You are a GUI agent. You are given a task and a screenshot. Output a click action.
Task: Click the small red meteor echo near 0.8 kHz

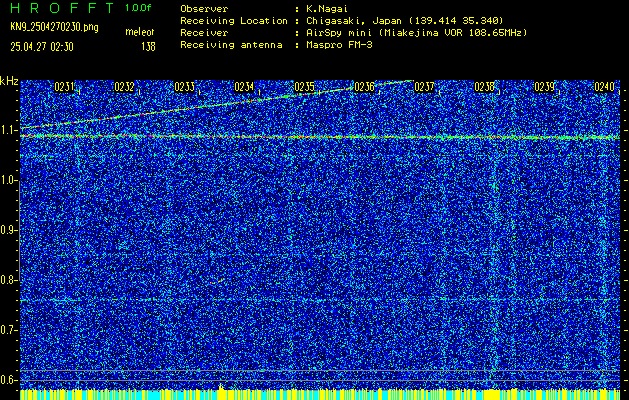pos(216,281)
